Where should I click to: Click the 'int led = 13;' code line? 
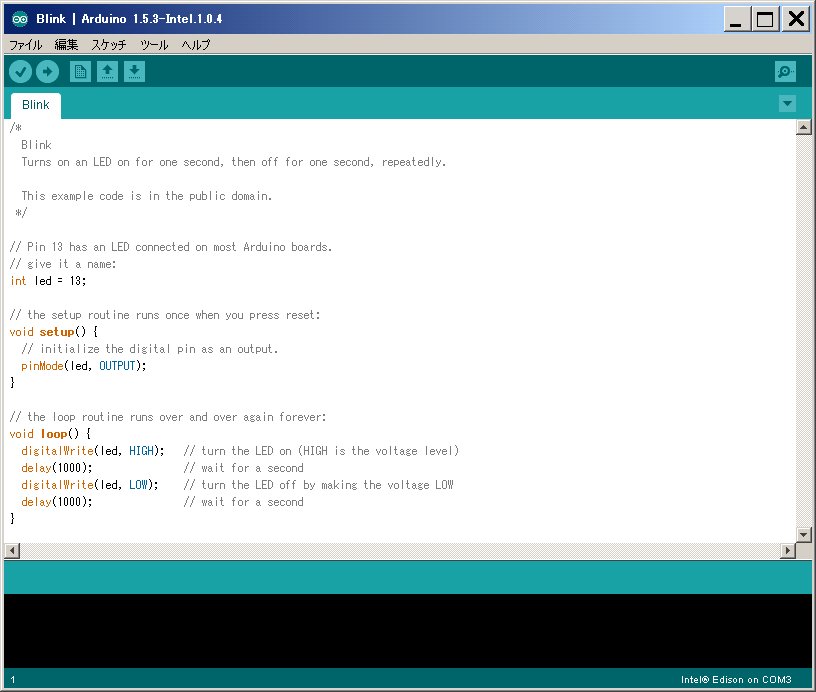tap(48, 281)
